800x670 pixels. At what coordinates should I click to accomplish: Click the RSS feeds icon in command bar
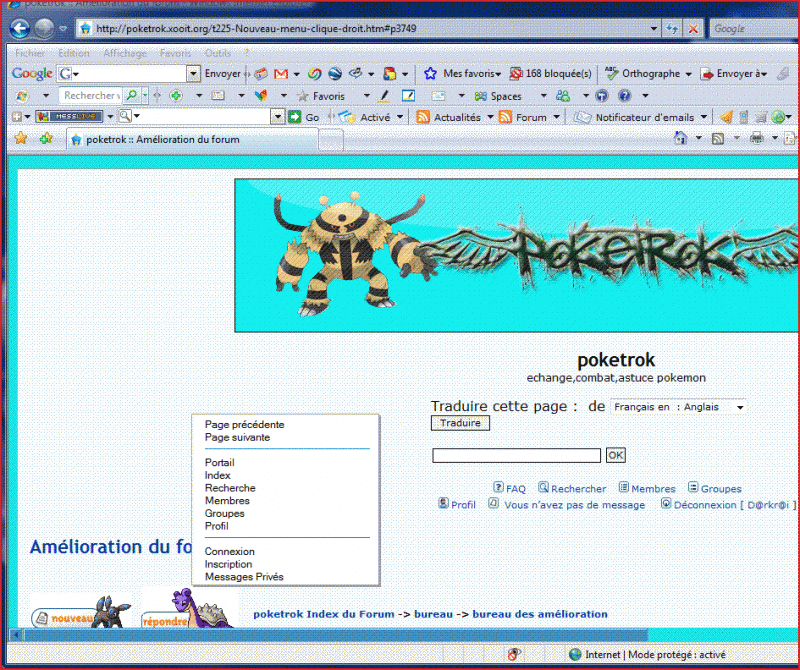coord(718,138)
